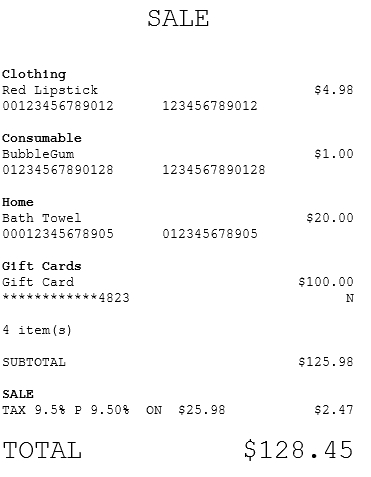Viewport: 371px width, 477px height.
Task: Click the Consumable category heading
Action: tap(42, 138)
